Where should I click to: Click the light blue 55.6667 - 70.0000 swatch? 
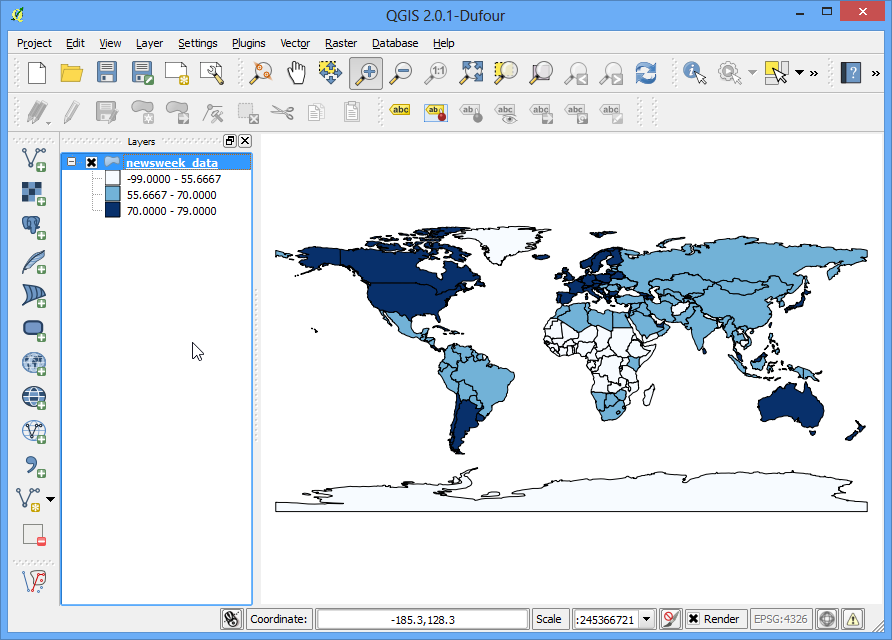tap(113, 195)
